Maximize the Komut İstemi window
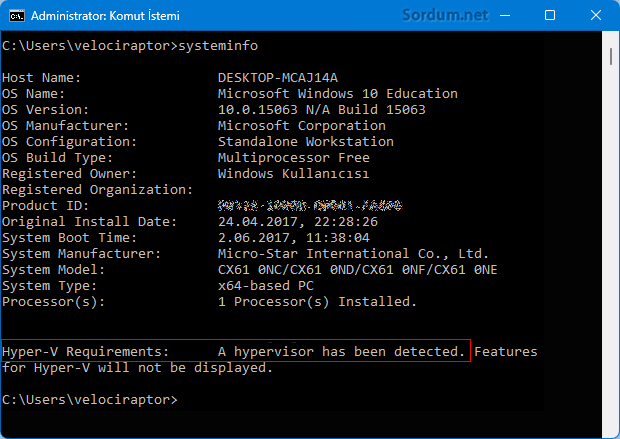 coord(550,15)
